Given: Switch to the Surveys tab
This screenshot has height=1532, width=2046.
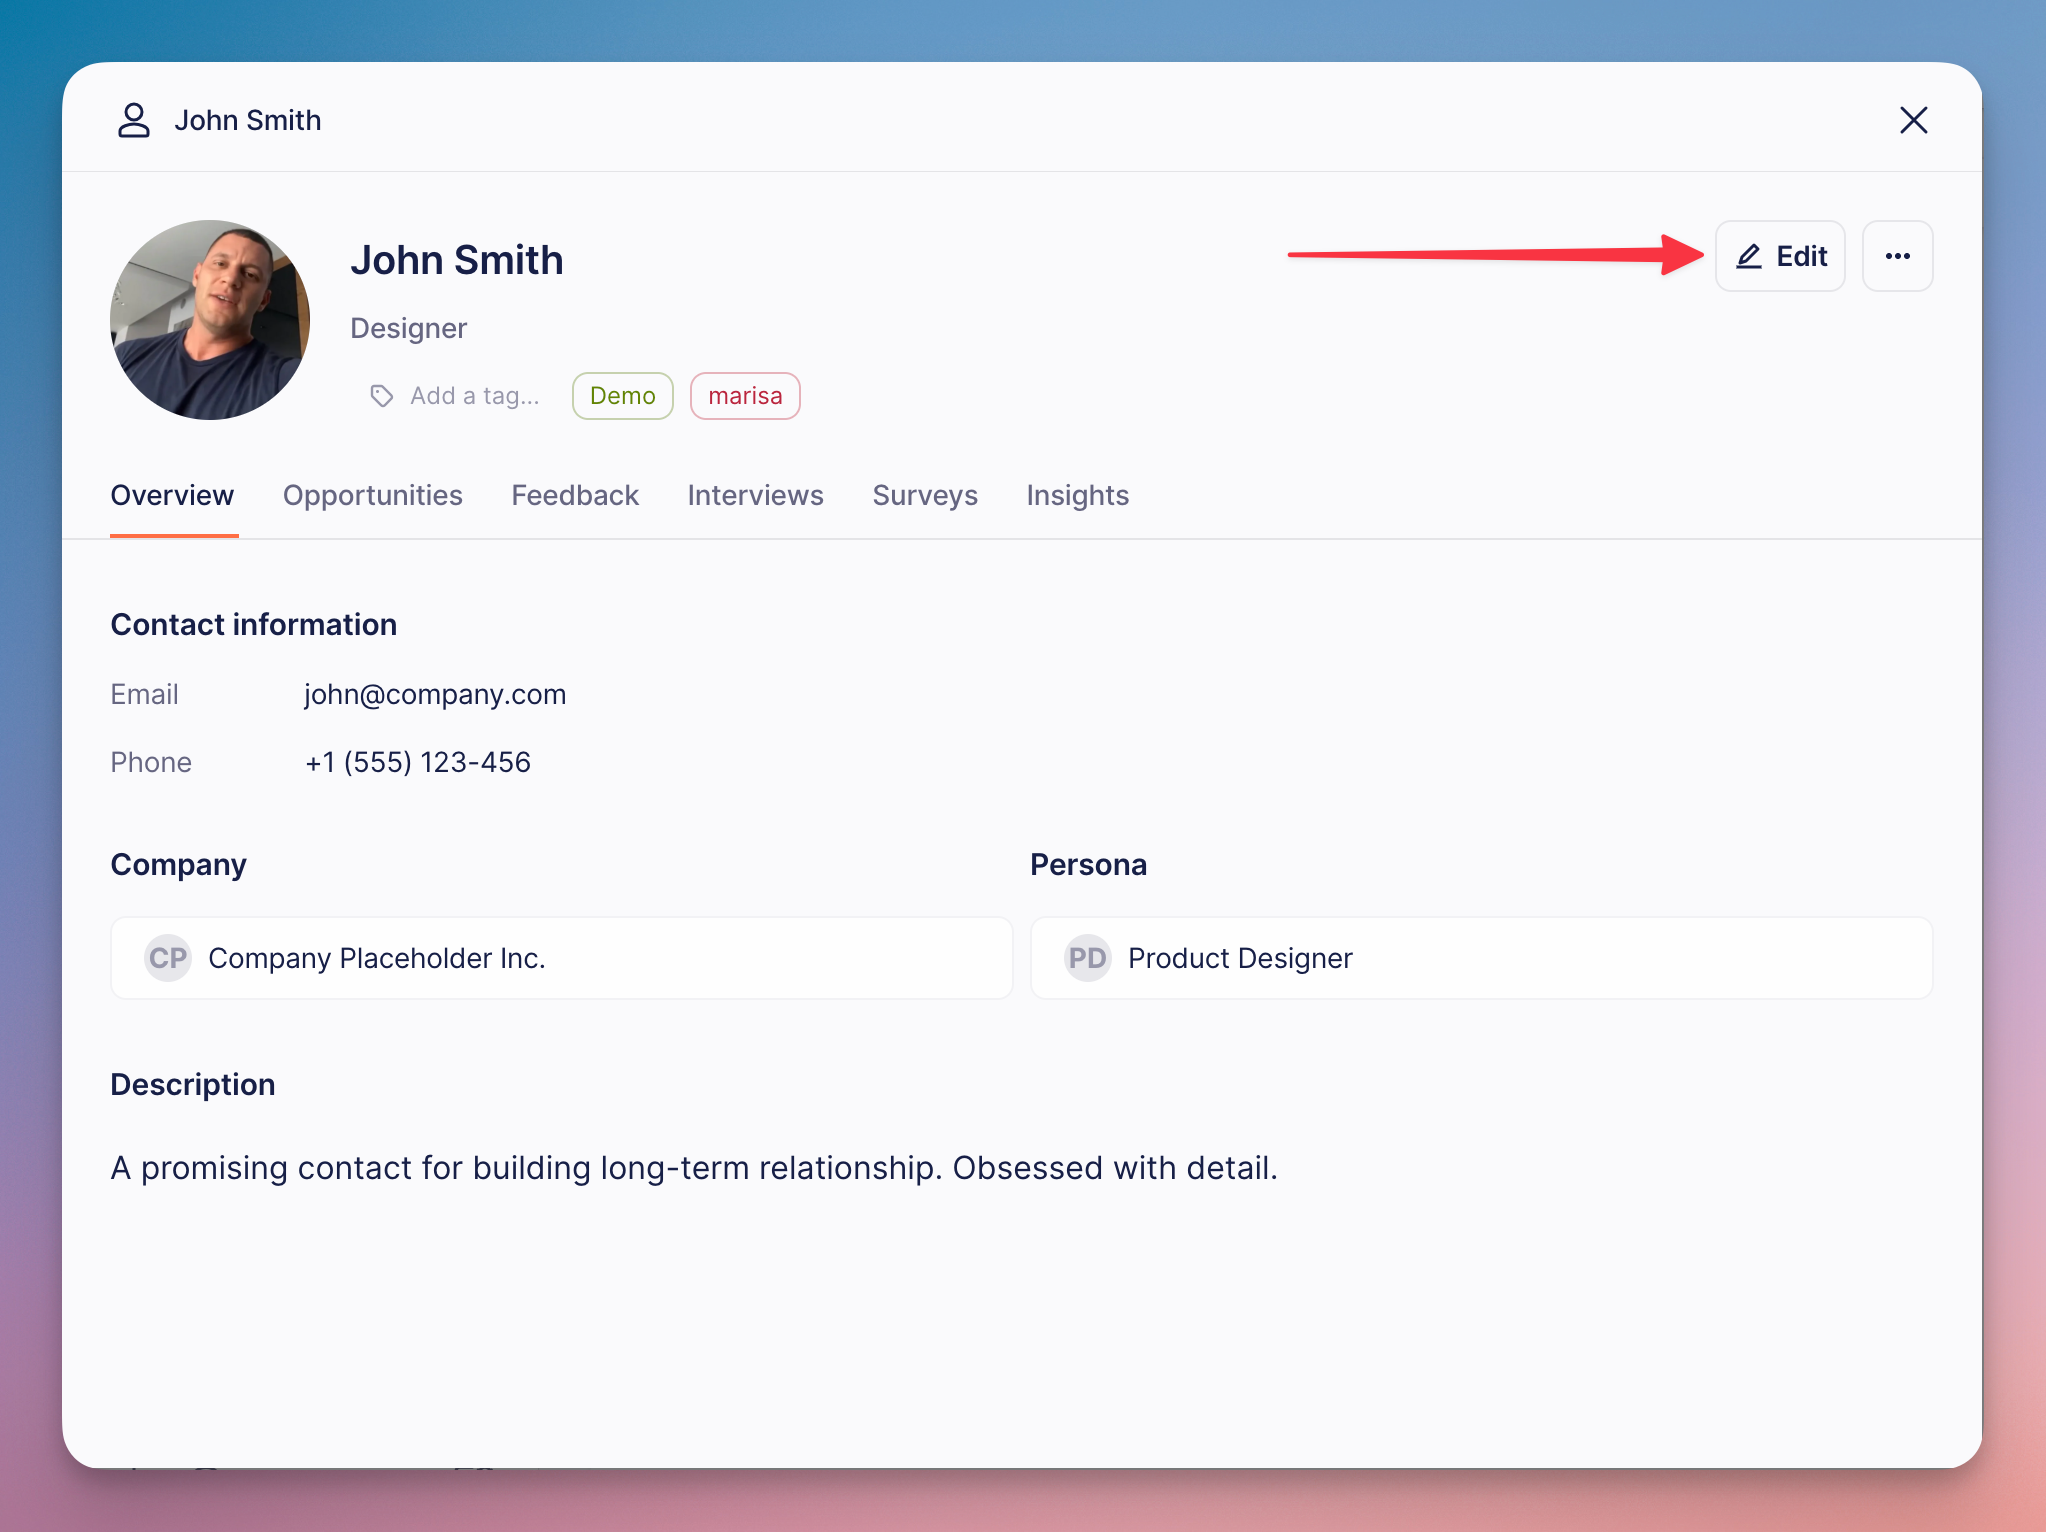Looking at the screenshot, I should click(925, 495).
